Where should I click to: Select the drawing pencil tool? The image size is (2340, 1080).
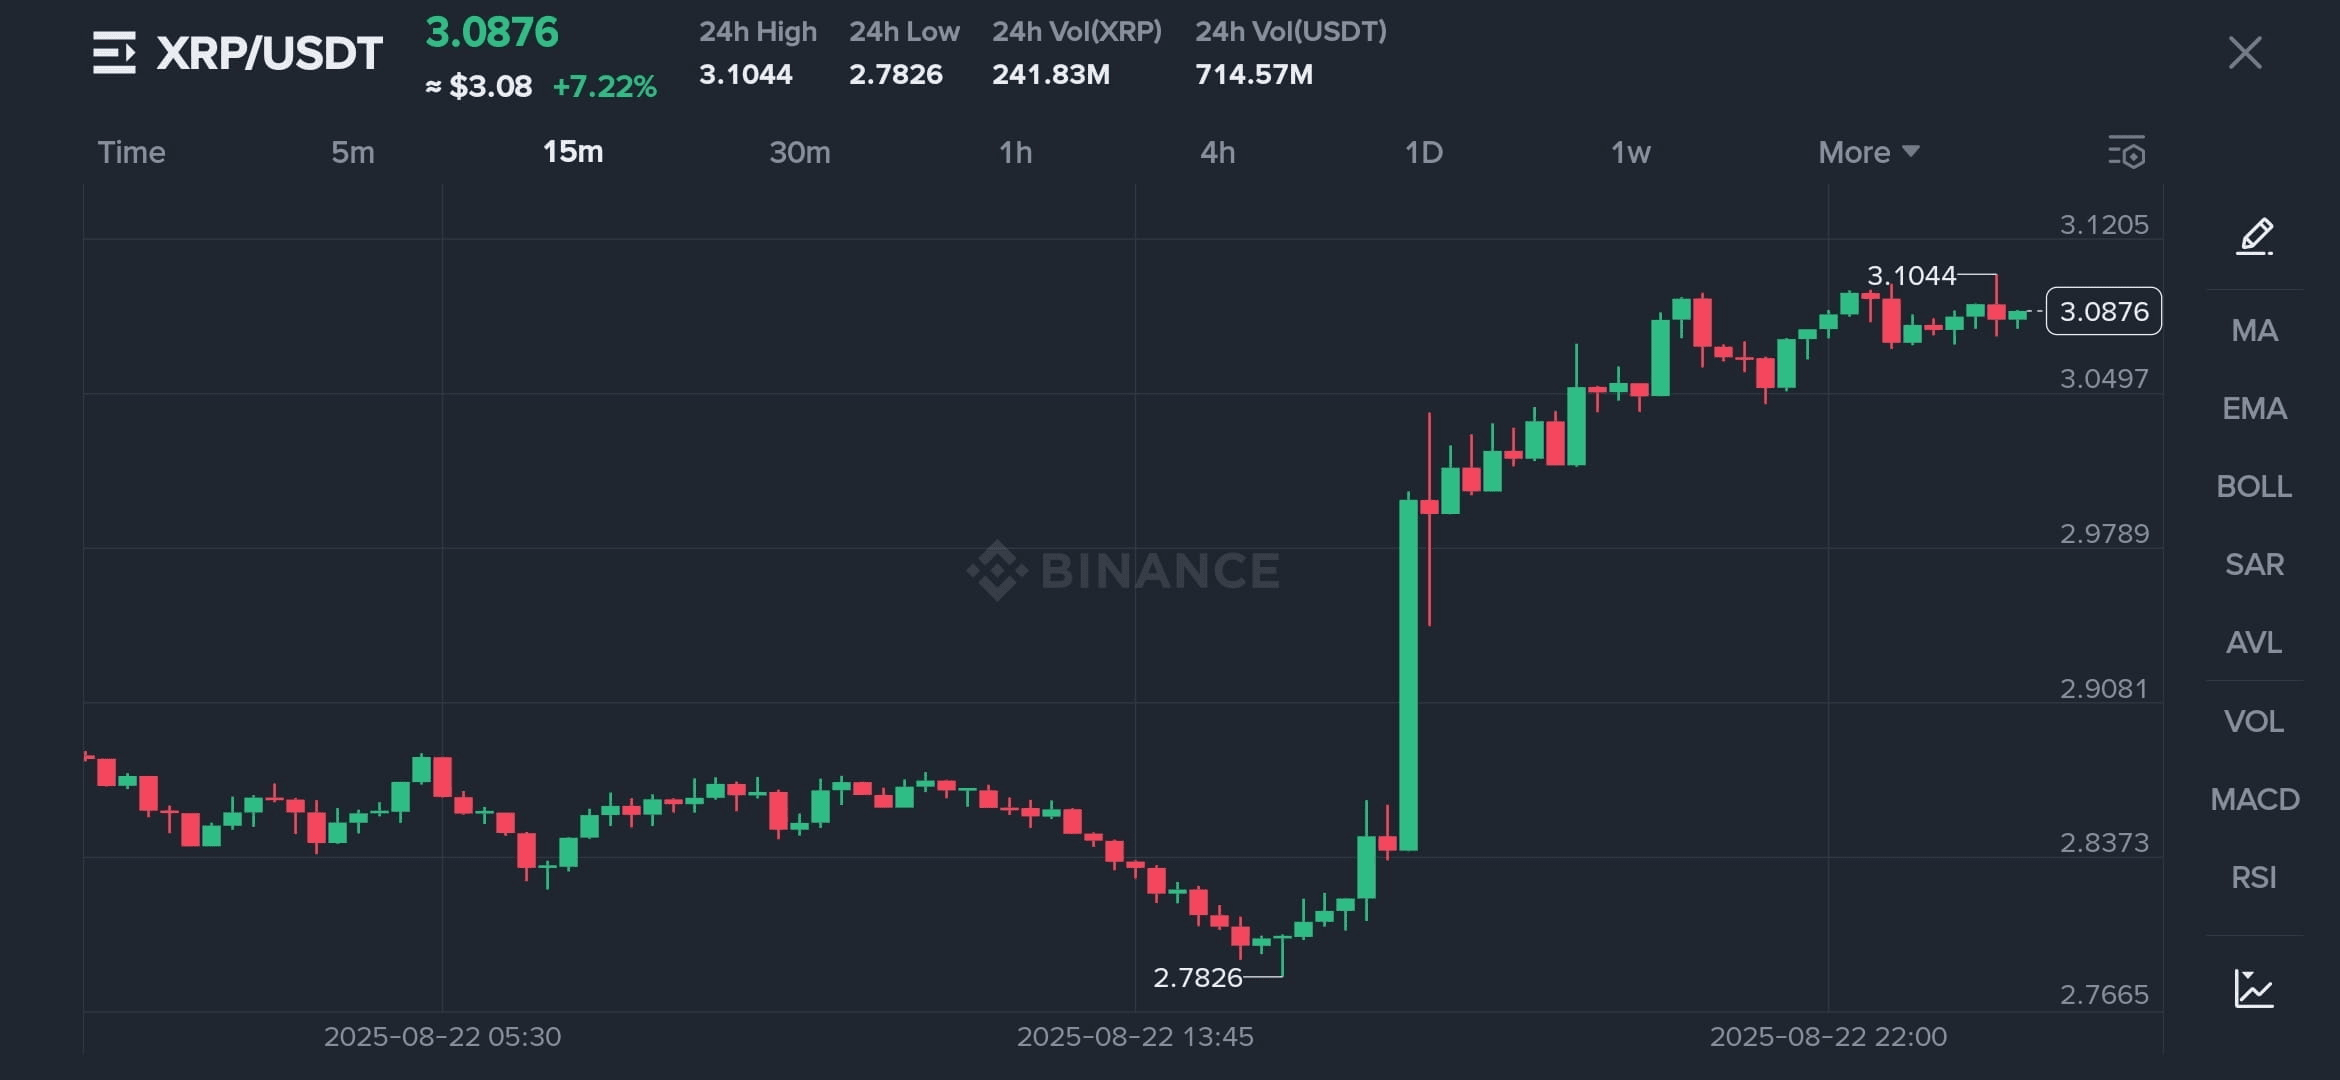point(2254,237)
